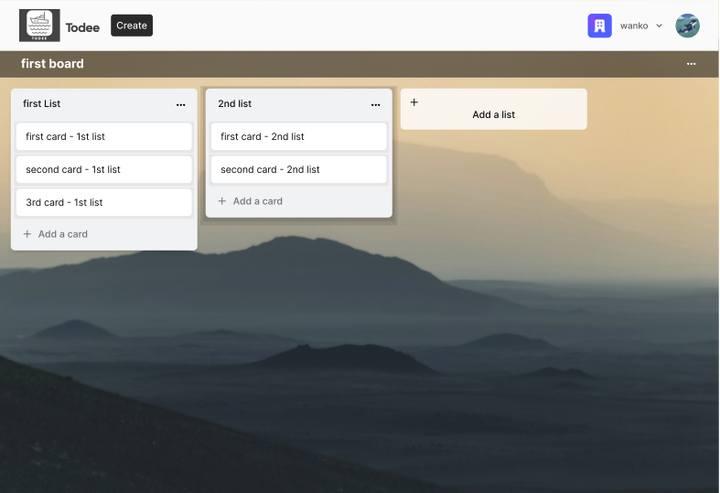Click plus icon in 2nd list footer
The image size is (720, 493).
pyautogui.click(x=222, y=201)
